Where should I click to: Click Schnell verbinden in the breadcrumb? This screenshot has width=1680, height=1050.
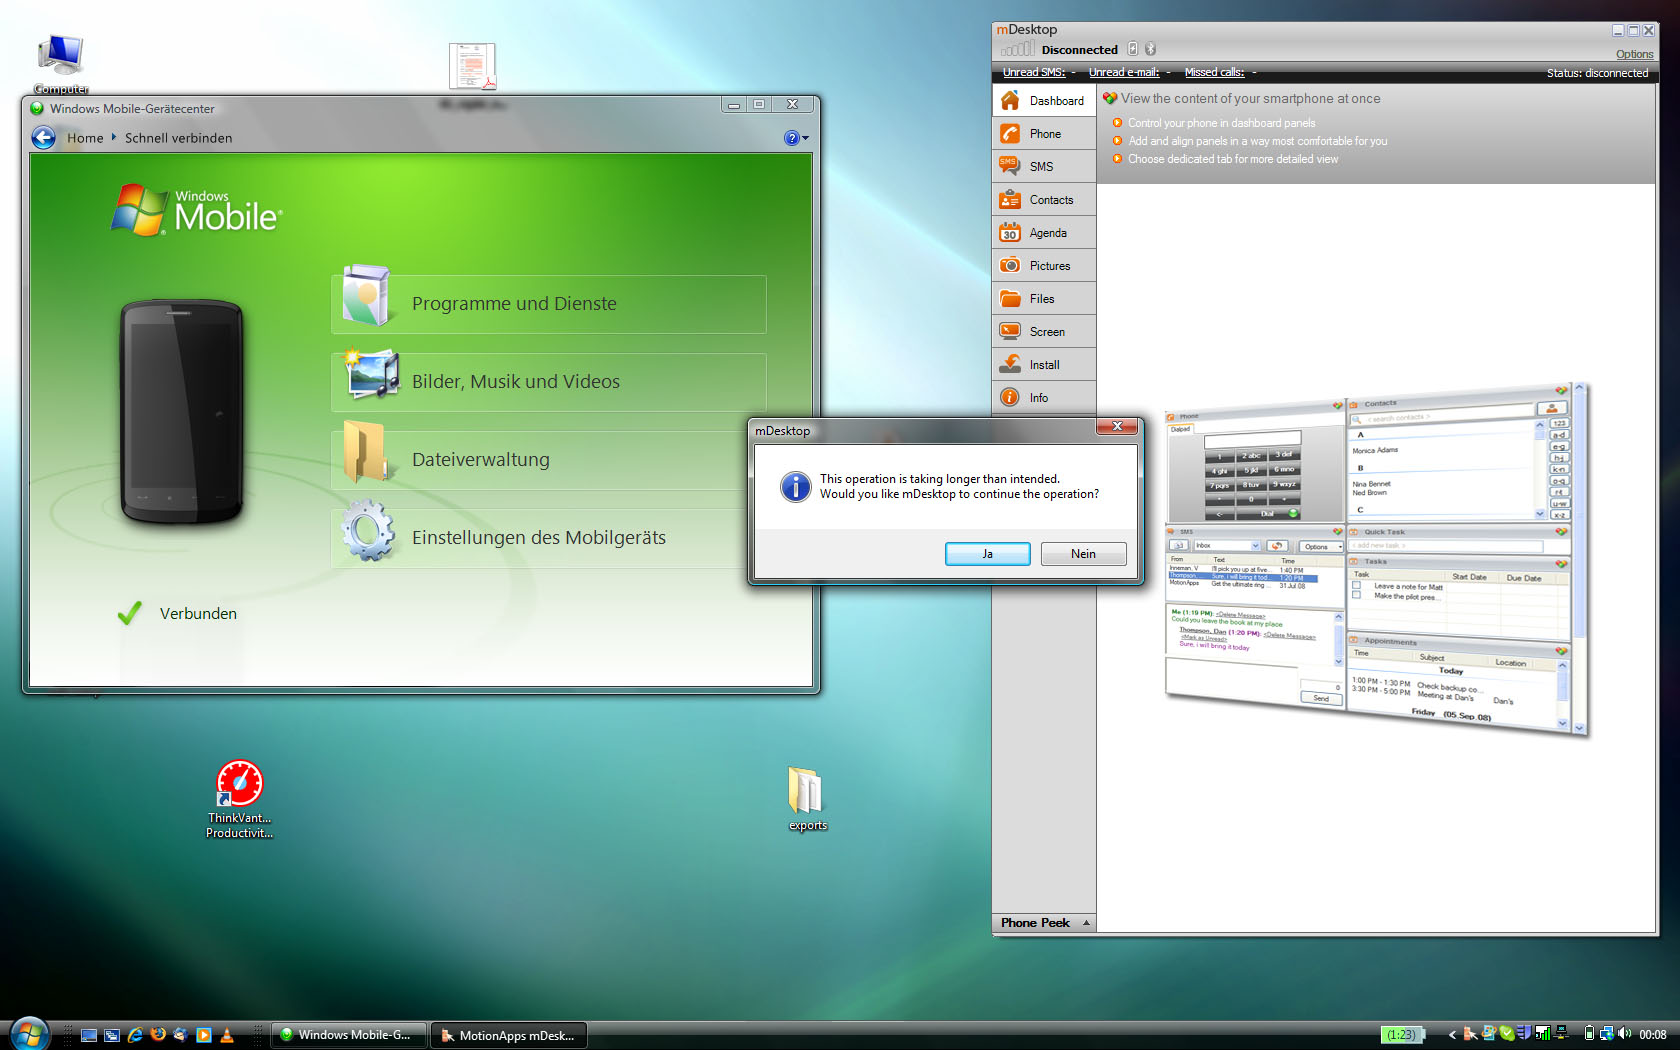178,138
